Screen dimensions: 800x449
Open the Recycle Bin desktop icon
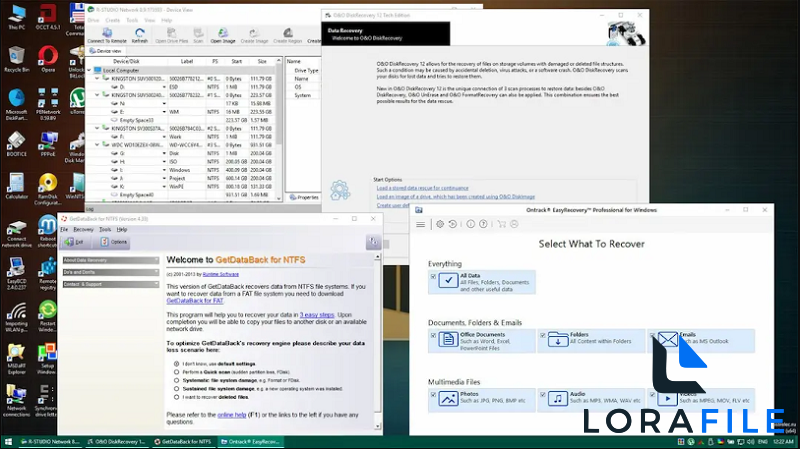click(x=16, y=59)
